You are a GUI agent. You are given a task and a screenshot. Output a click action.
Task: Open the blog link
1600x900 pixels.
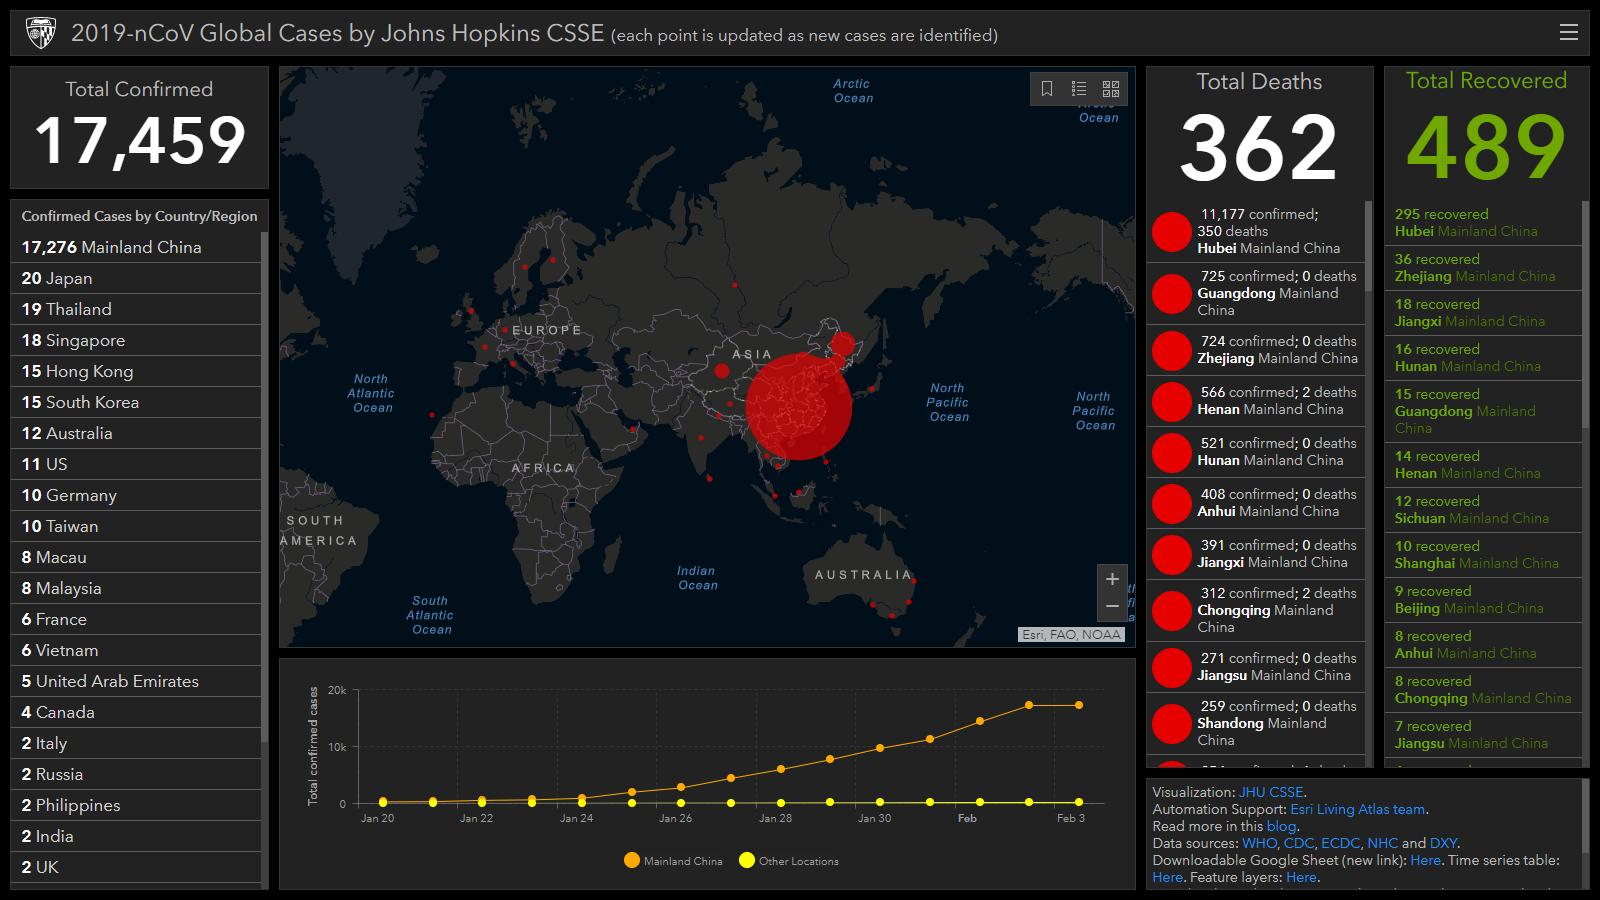pos(1280,826)
